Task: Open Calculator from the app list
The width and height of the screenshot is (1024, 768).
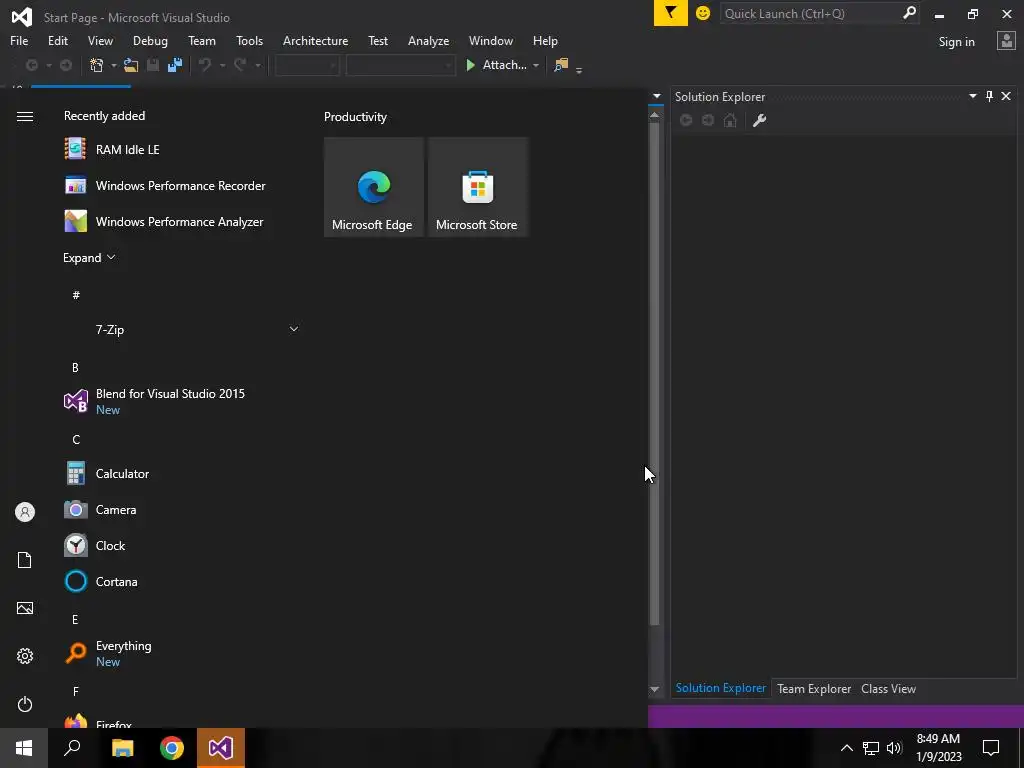Action: (x=182, y=473)
